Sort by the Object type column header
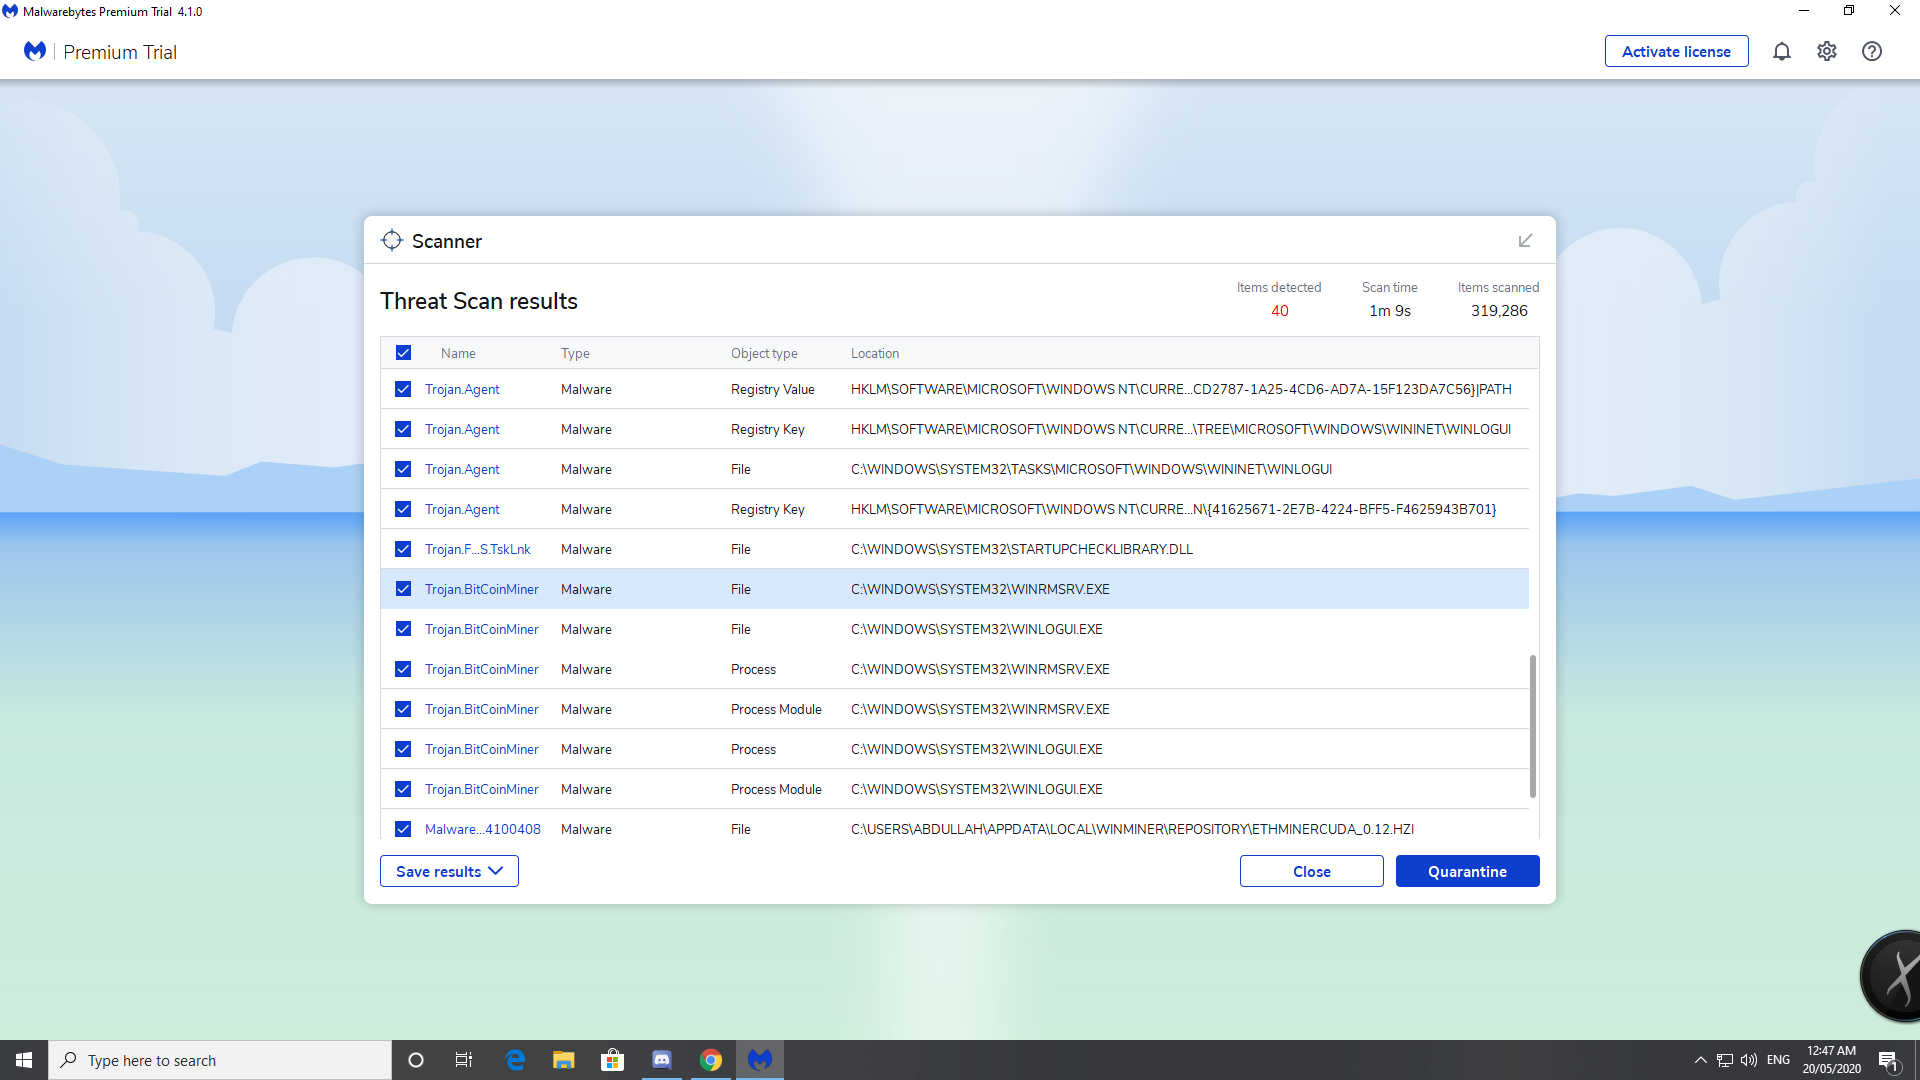The height and width of the screenshot is (1080, 1920). pyautogui.click(x=764, y=353)
